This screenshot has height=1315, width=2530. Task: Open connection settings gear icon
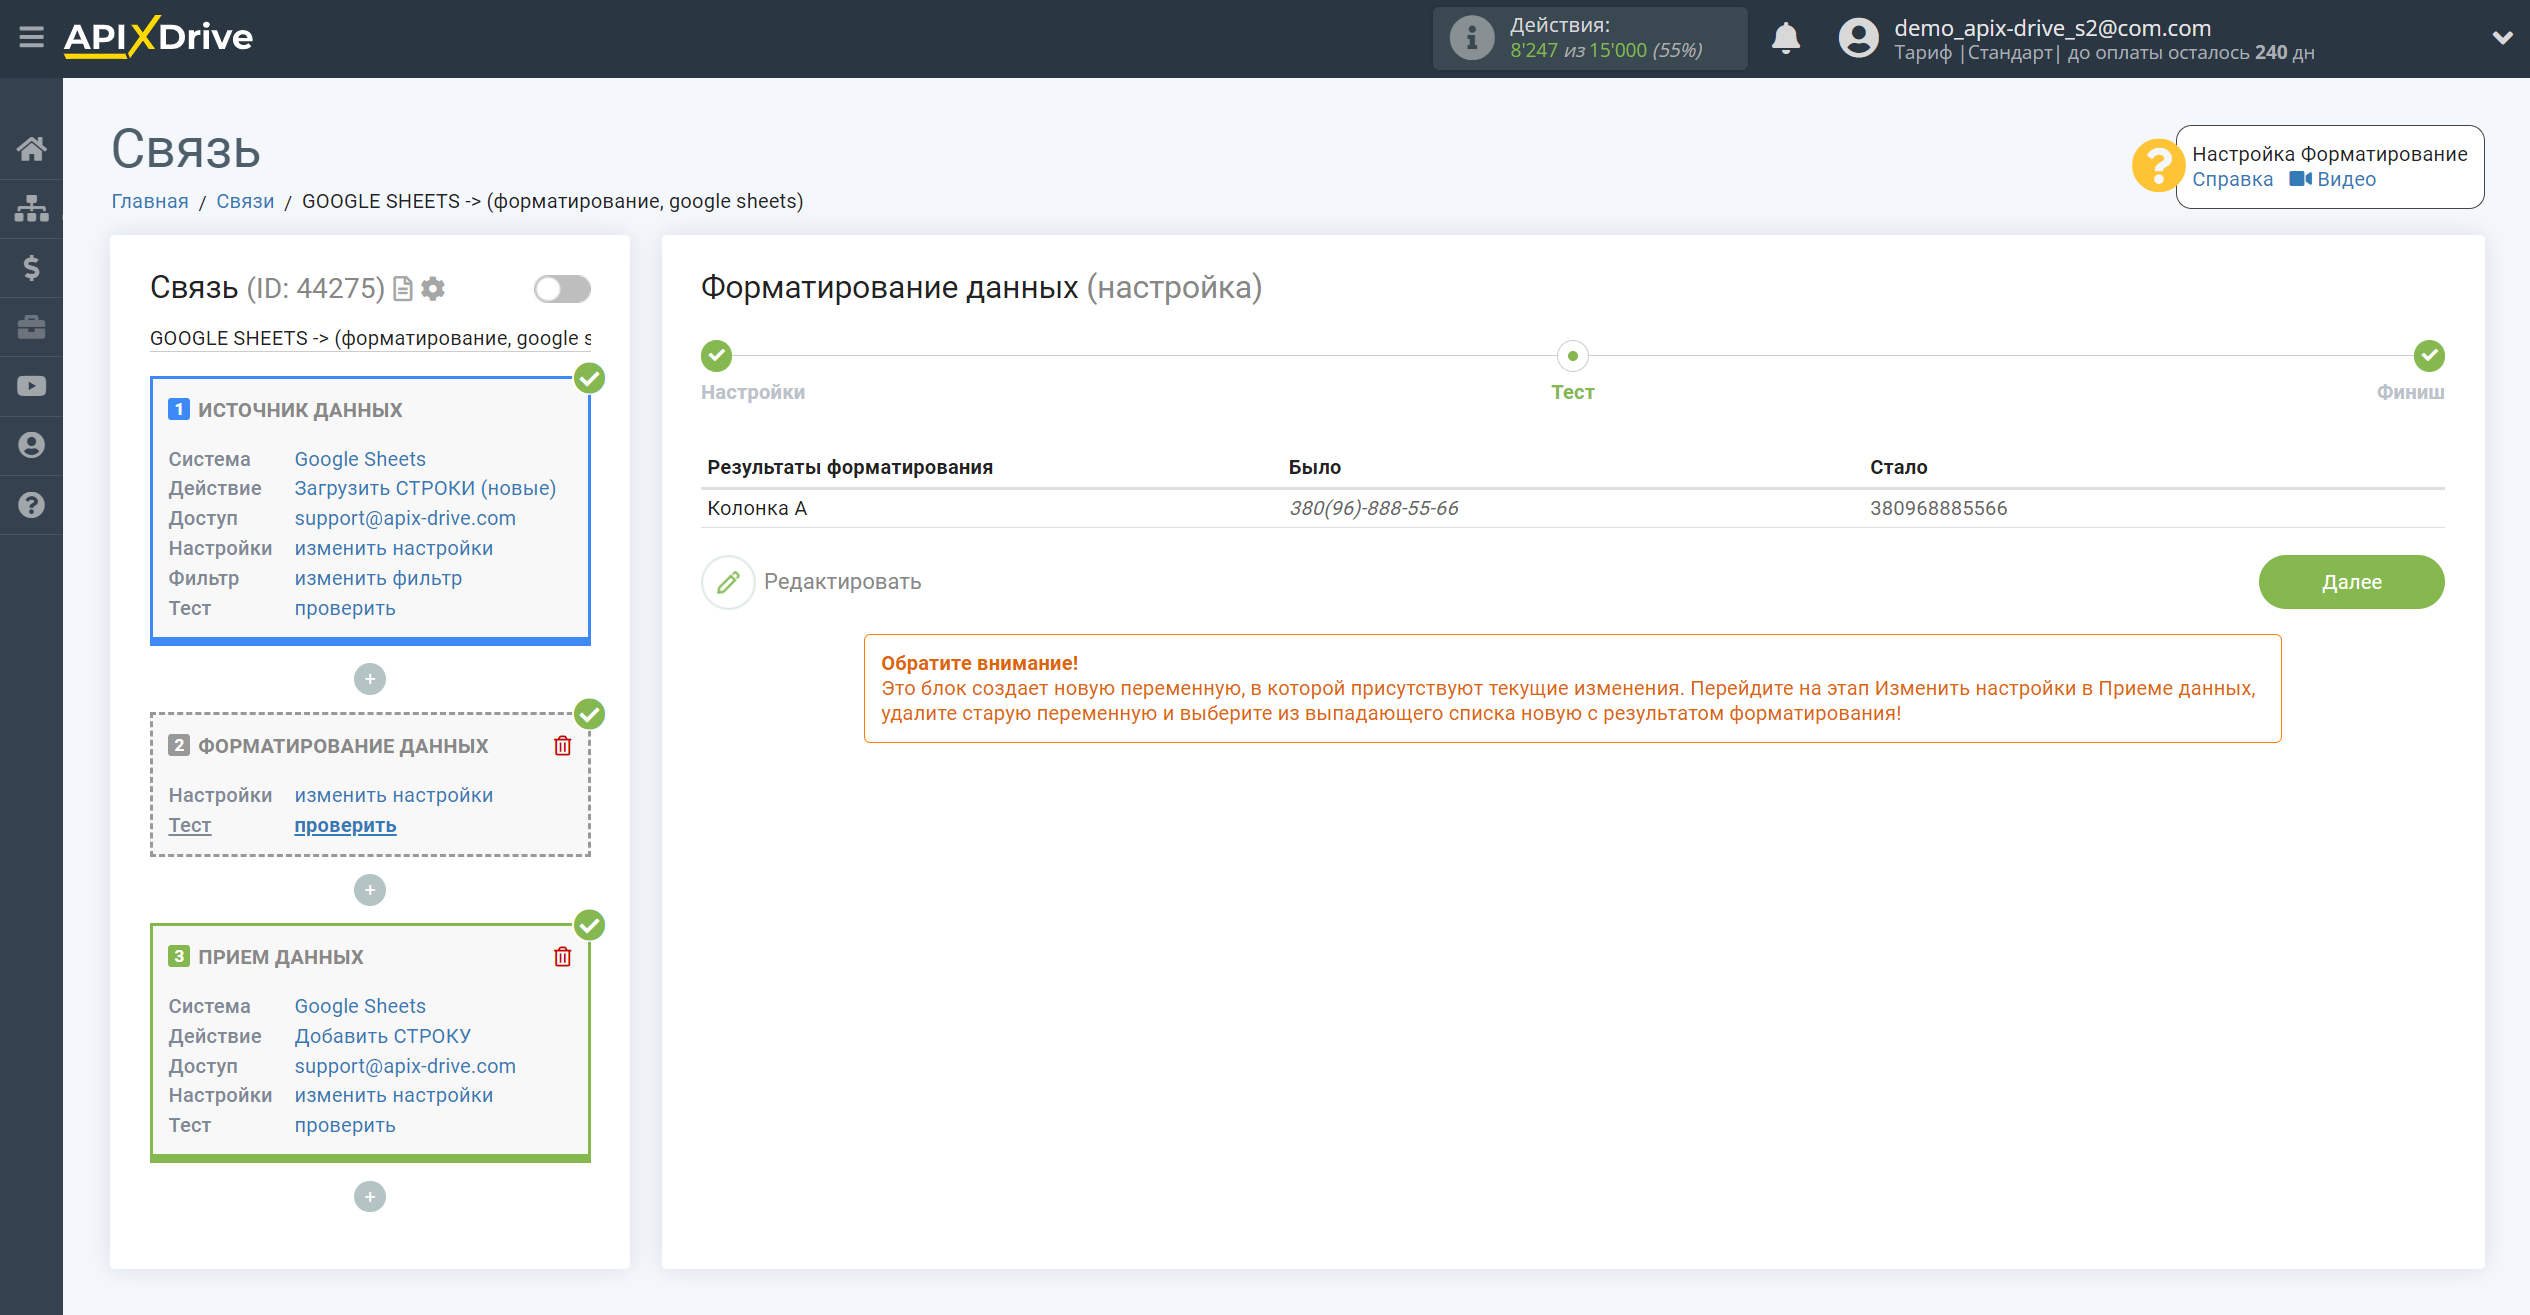(x=433, y=289)
